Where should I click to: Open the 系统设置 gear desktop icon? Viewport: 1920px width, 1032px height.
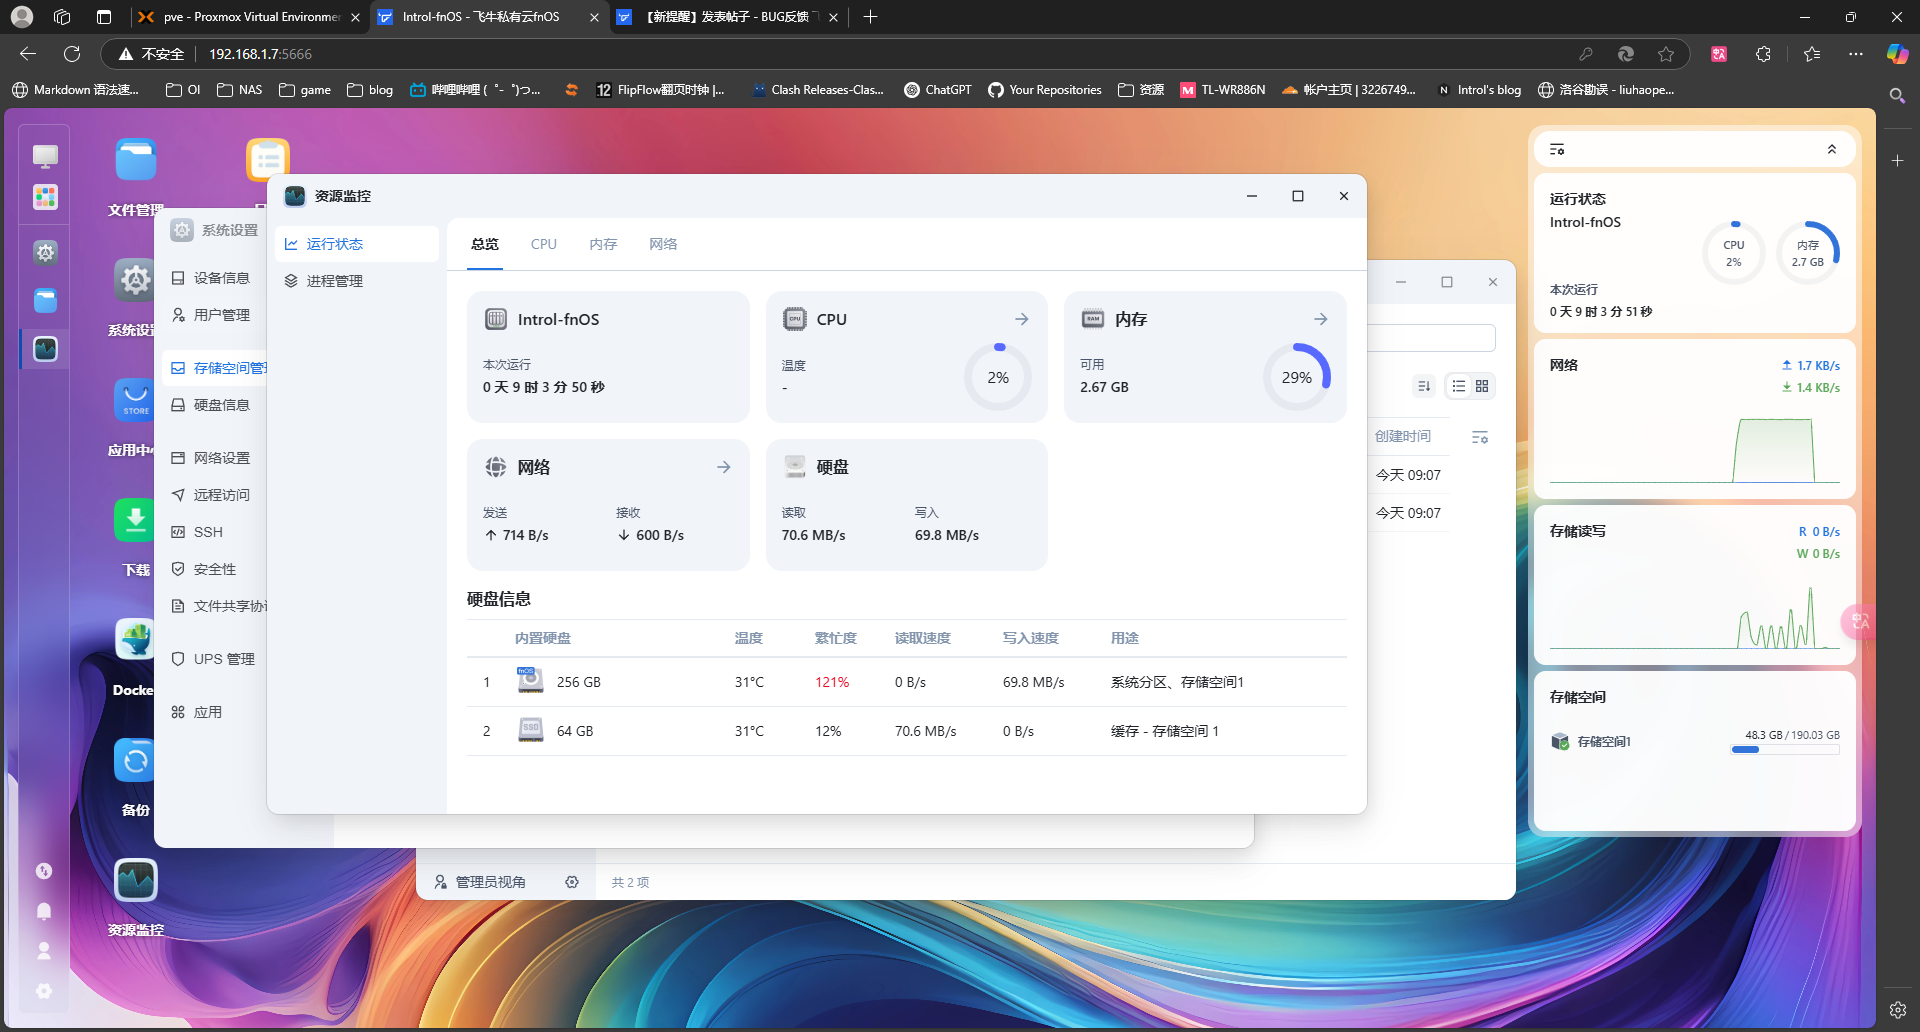click(x=136, y=280)
